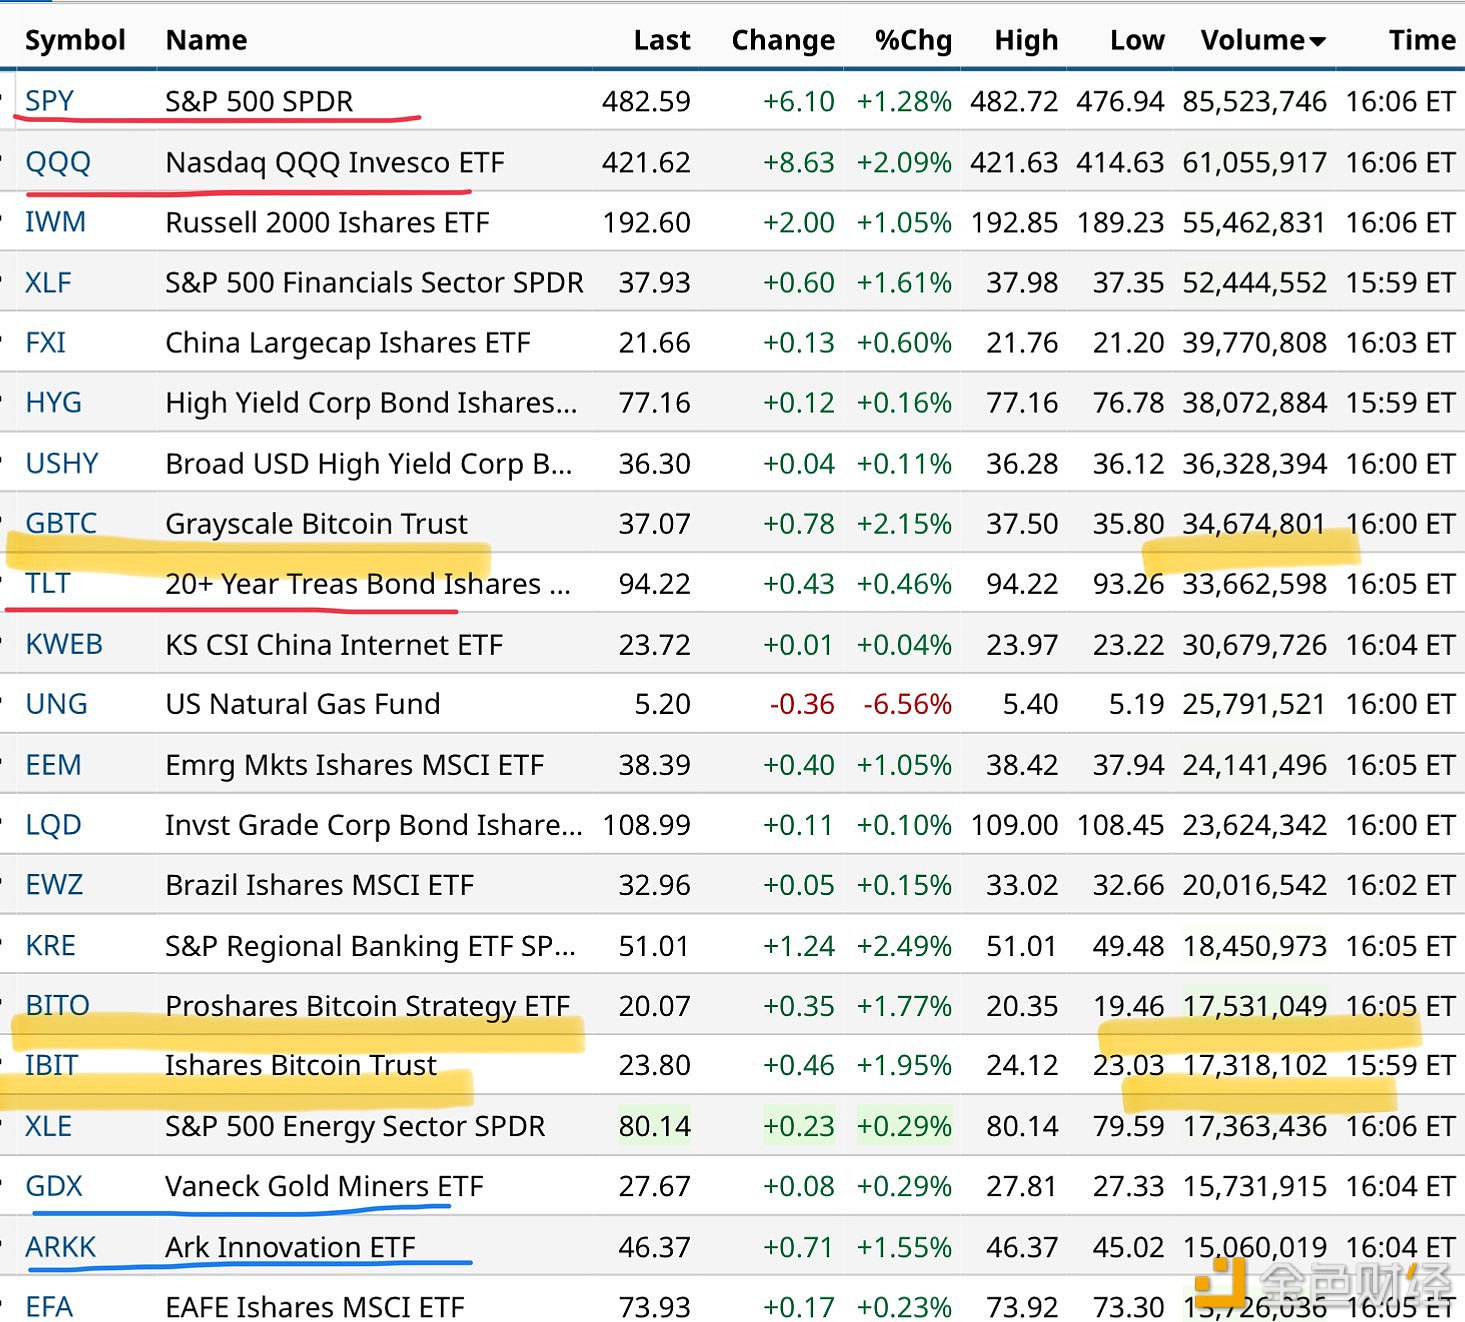
Task: Sort by the Name column header
Action: 206,40
